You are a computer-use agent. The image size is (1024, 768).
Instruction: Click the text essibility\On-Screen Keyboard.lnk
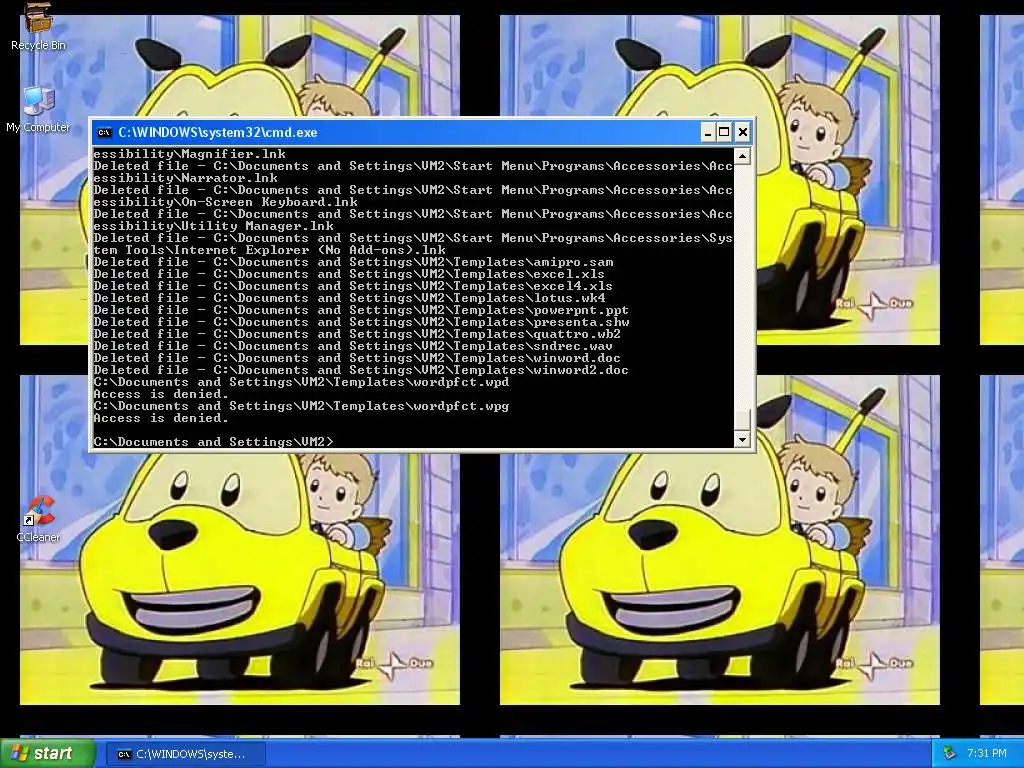point(225,202)
